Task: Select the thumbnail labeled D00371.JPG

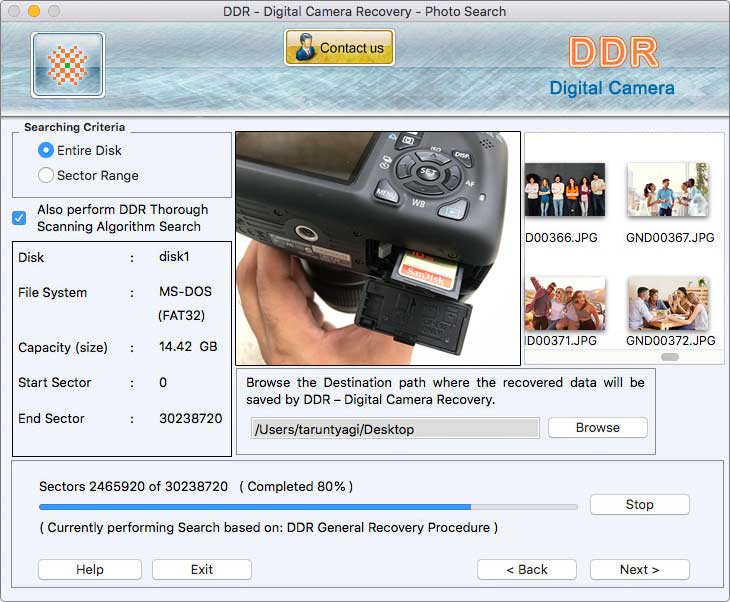Action: pos(565,304)
